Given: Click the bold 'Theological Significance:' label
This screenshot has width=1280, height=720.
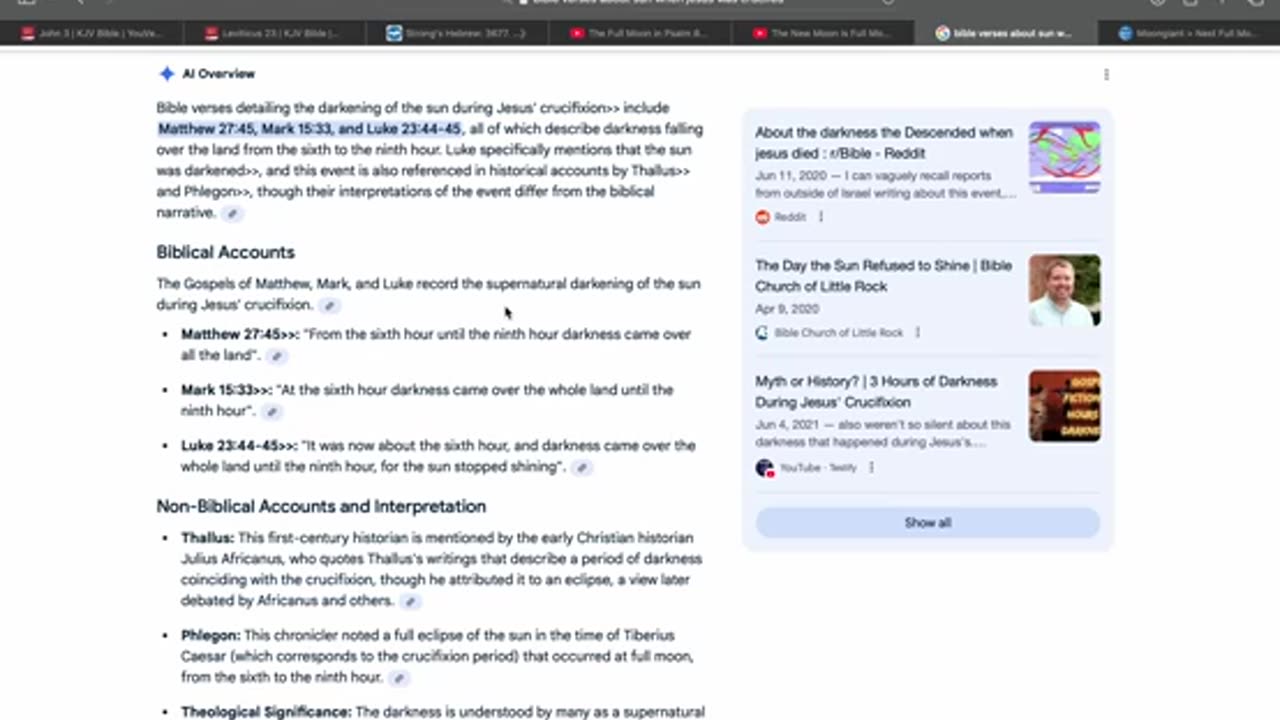Looking at the screenshot, I should (x=266, y=712).
